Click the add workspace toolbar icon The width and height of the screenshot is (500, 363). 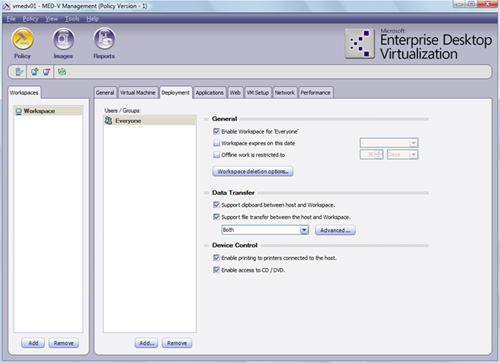pos(35,72)
